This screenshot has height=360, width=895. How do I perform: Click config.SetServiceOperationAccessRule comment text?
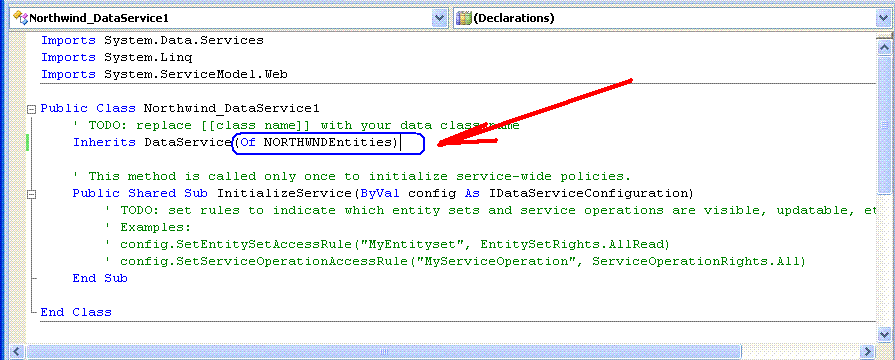pos(264,261)
